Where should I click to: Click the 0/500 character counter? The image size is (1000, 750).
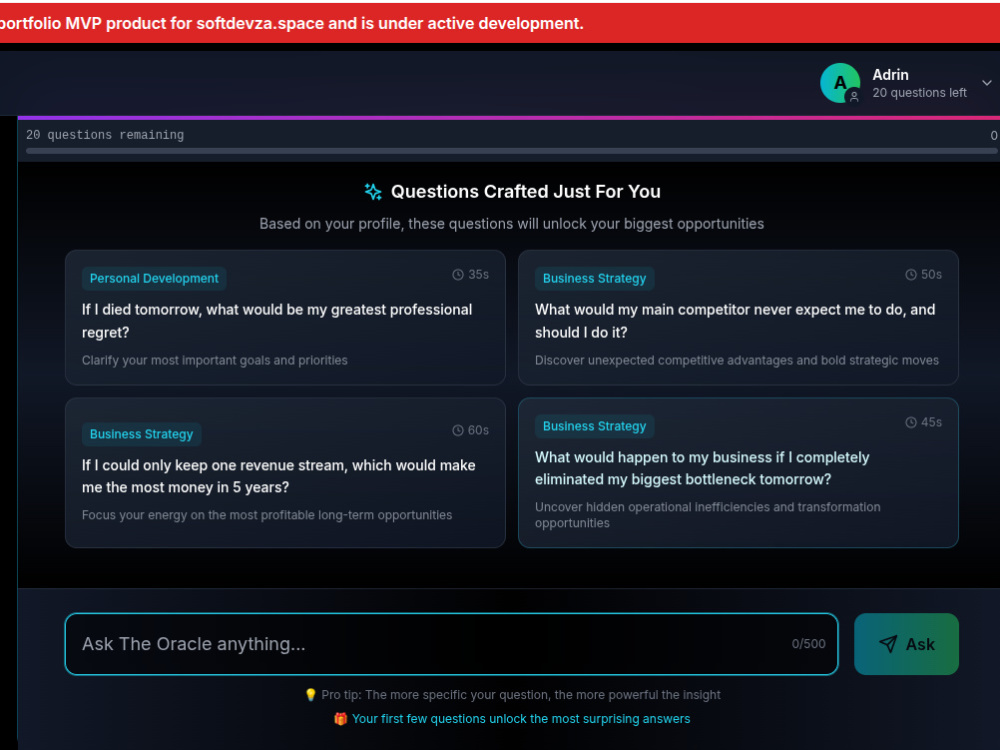[809, 644]
